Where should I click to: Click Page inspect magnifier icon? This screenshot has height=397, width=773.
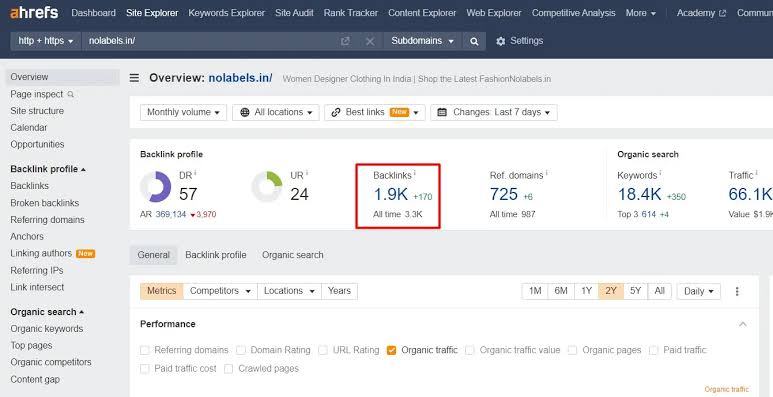(x=70, y=94)
